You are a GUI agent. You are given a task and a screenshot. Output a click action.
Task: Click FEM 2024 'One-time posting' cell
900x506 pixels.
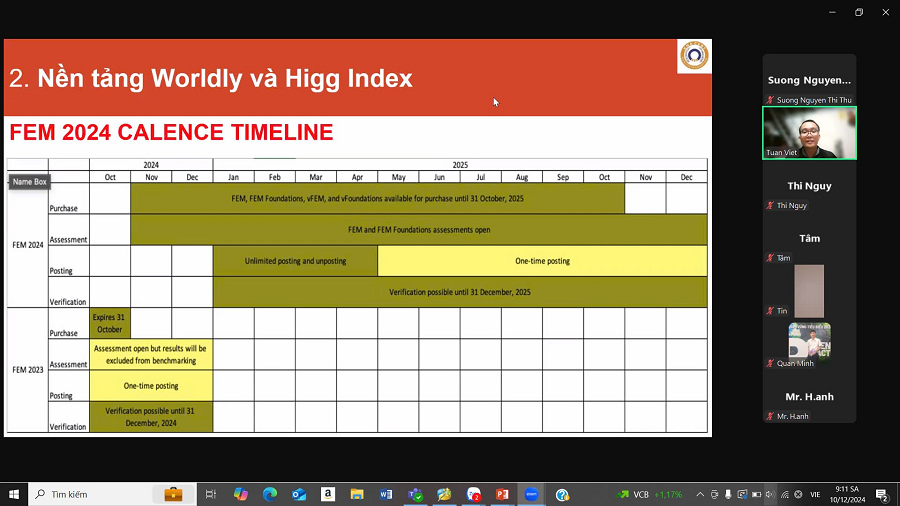click(x=542, y=261)
